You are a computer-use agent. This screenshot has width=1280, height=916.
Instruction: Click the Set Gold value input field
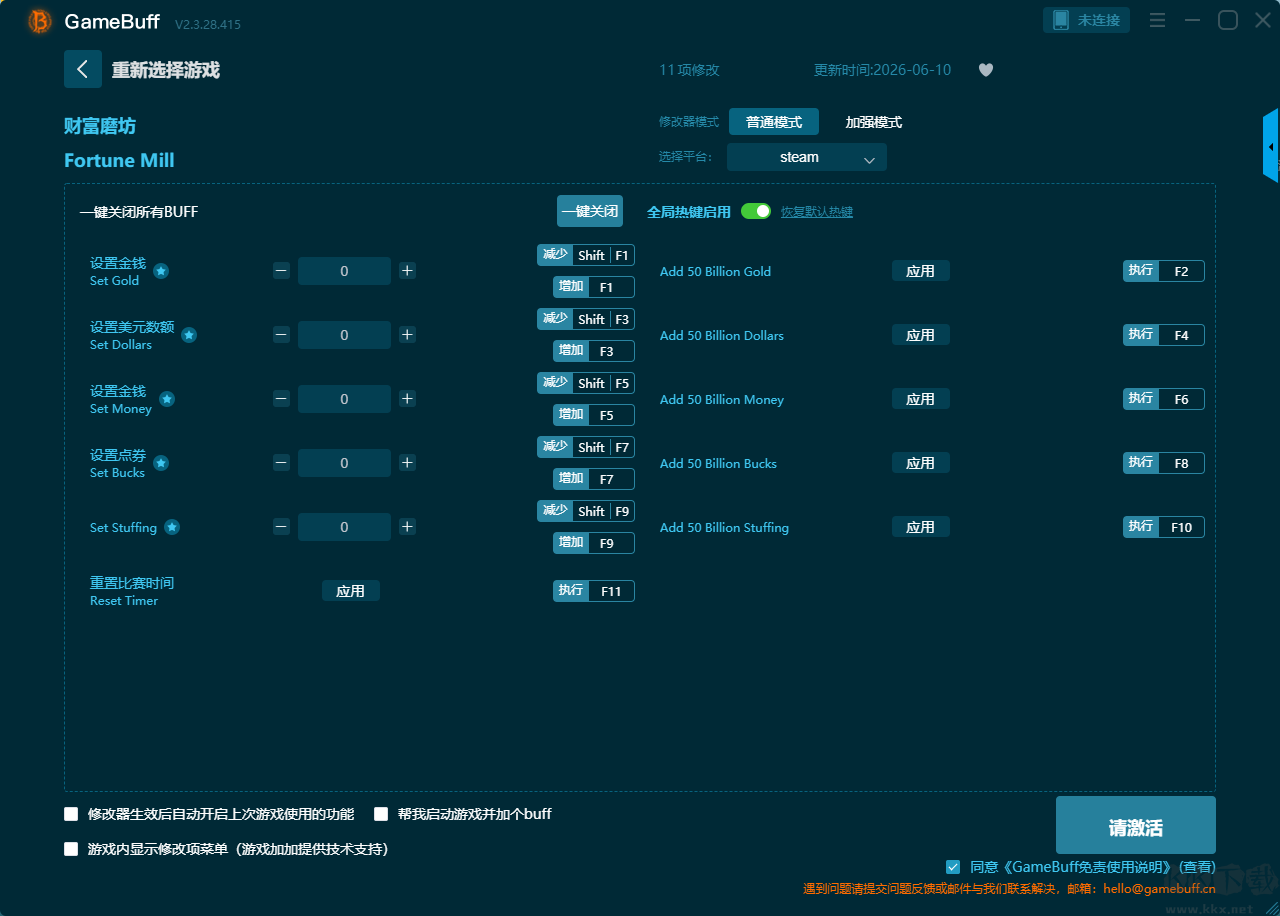pos(344,271)
